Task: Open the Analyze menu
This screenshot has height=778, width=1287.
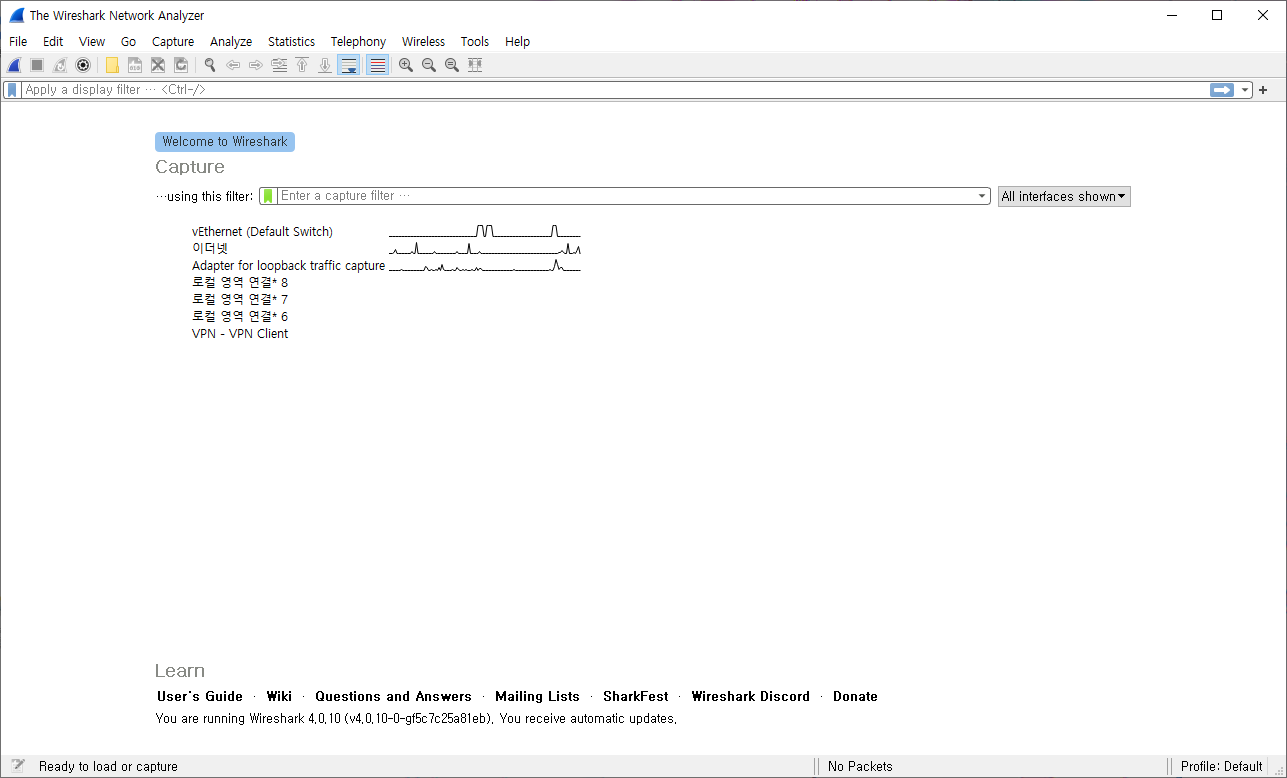Action: coord(231,42)
